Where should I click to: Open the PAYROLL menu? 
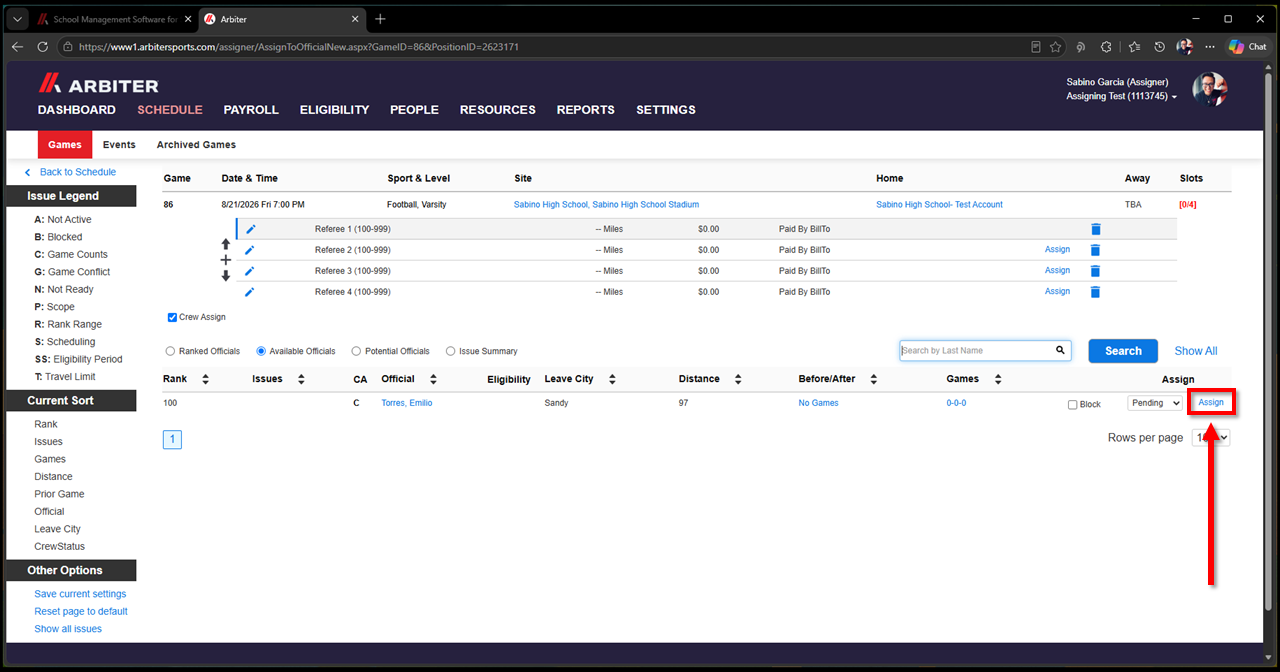(x=251, y=110)
